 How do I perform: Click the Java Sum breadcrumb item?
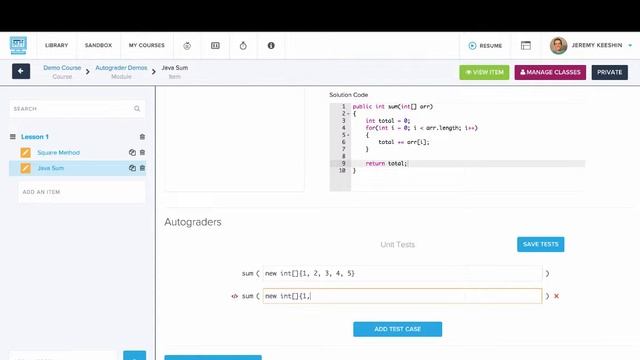coord(175,68)
